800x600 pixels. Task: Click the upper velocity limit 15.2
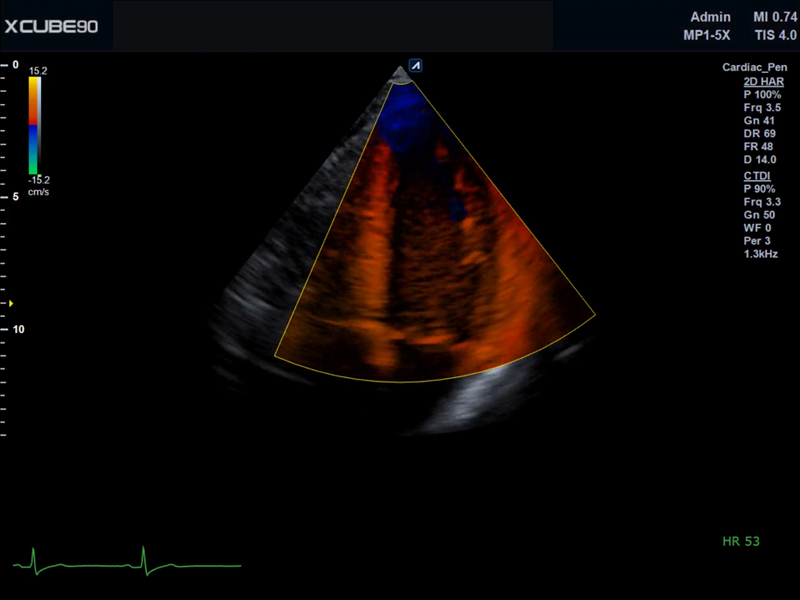coord(38,71)
